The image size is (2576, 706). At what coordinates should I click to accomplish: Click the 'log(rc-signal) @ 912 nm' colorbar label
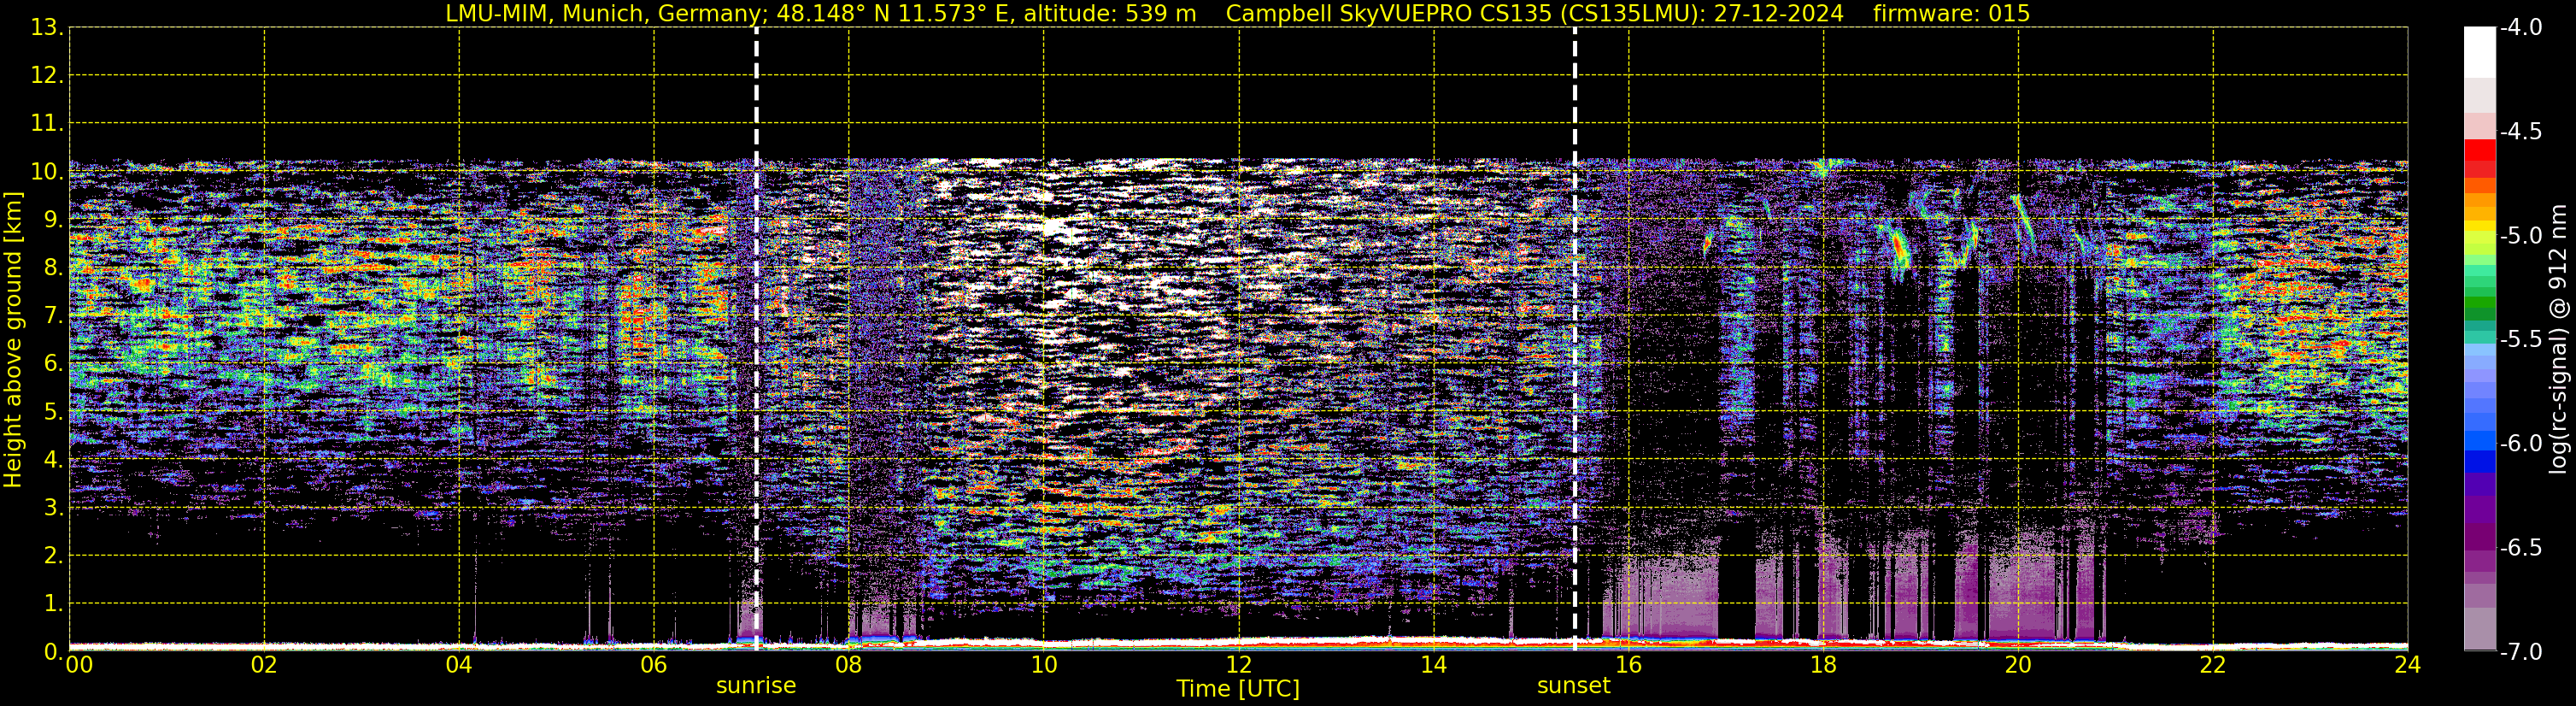pos(2558,339)
